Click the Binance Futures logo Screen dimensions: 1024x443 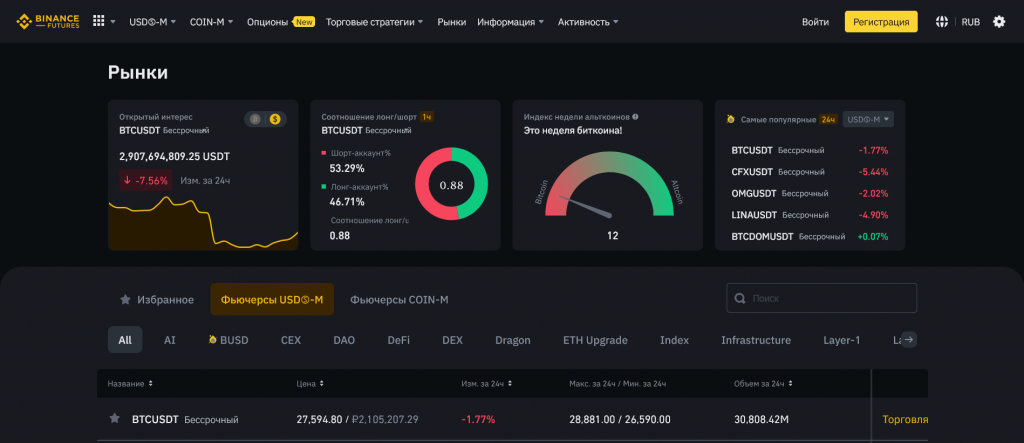click(x=48, y=22)
